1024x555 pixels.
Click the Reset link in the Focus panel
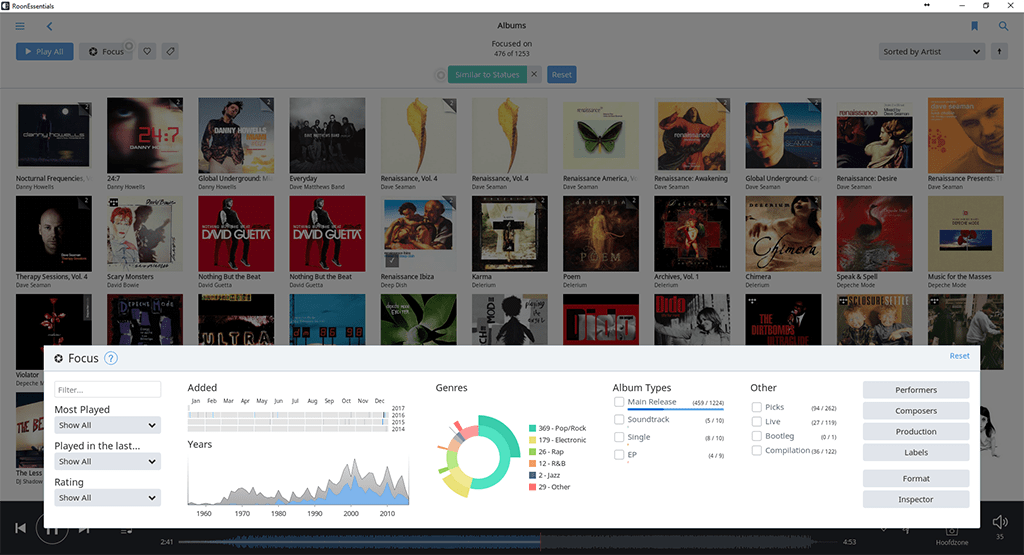click(959, 356)
